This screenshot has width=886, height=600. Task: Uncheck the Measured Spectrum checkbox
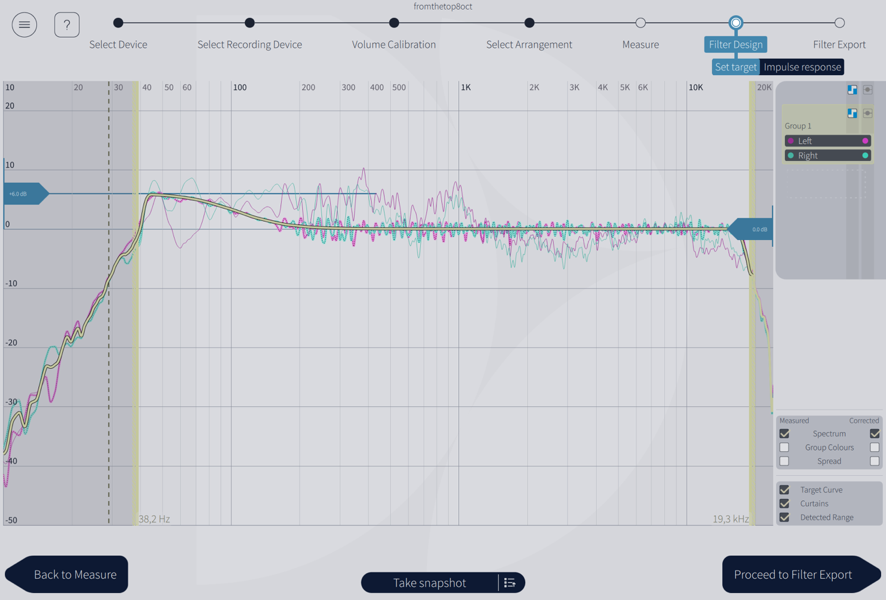coord(784,434)
